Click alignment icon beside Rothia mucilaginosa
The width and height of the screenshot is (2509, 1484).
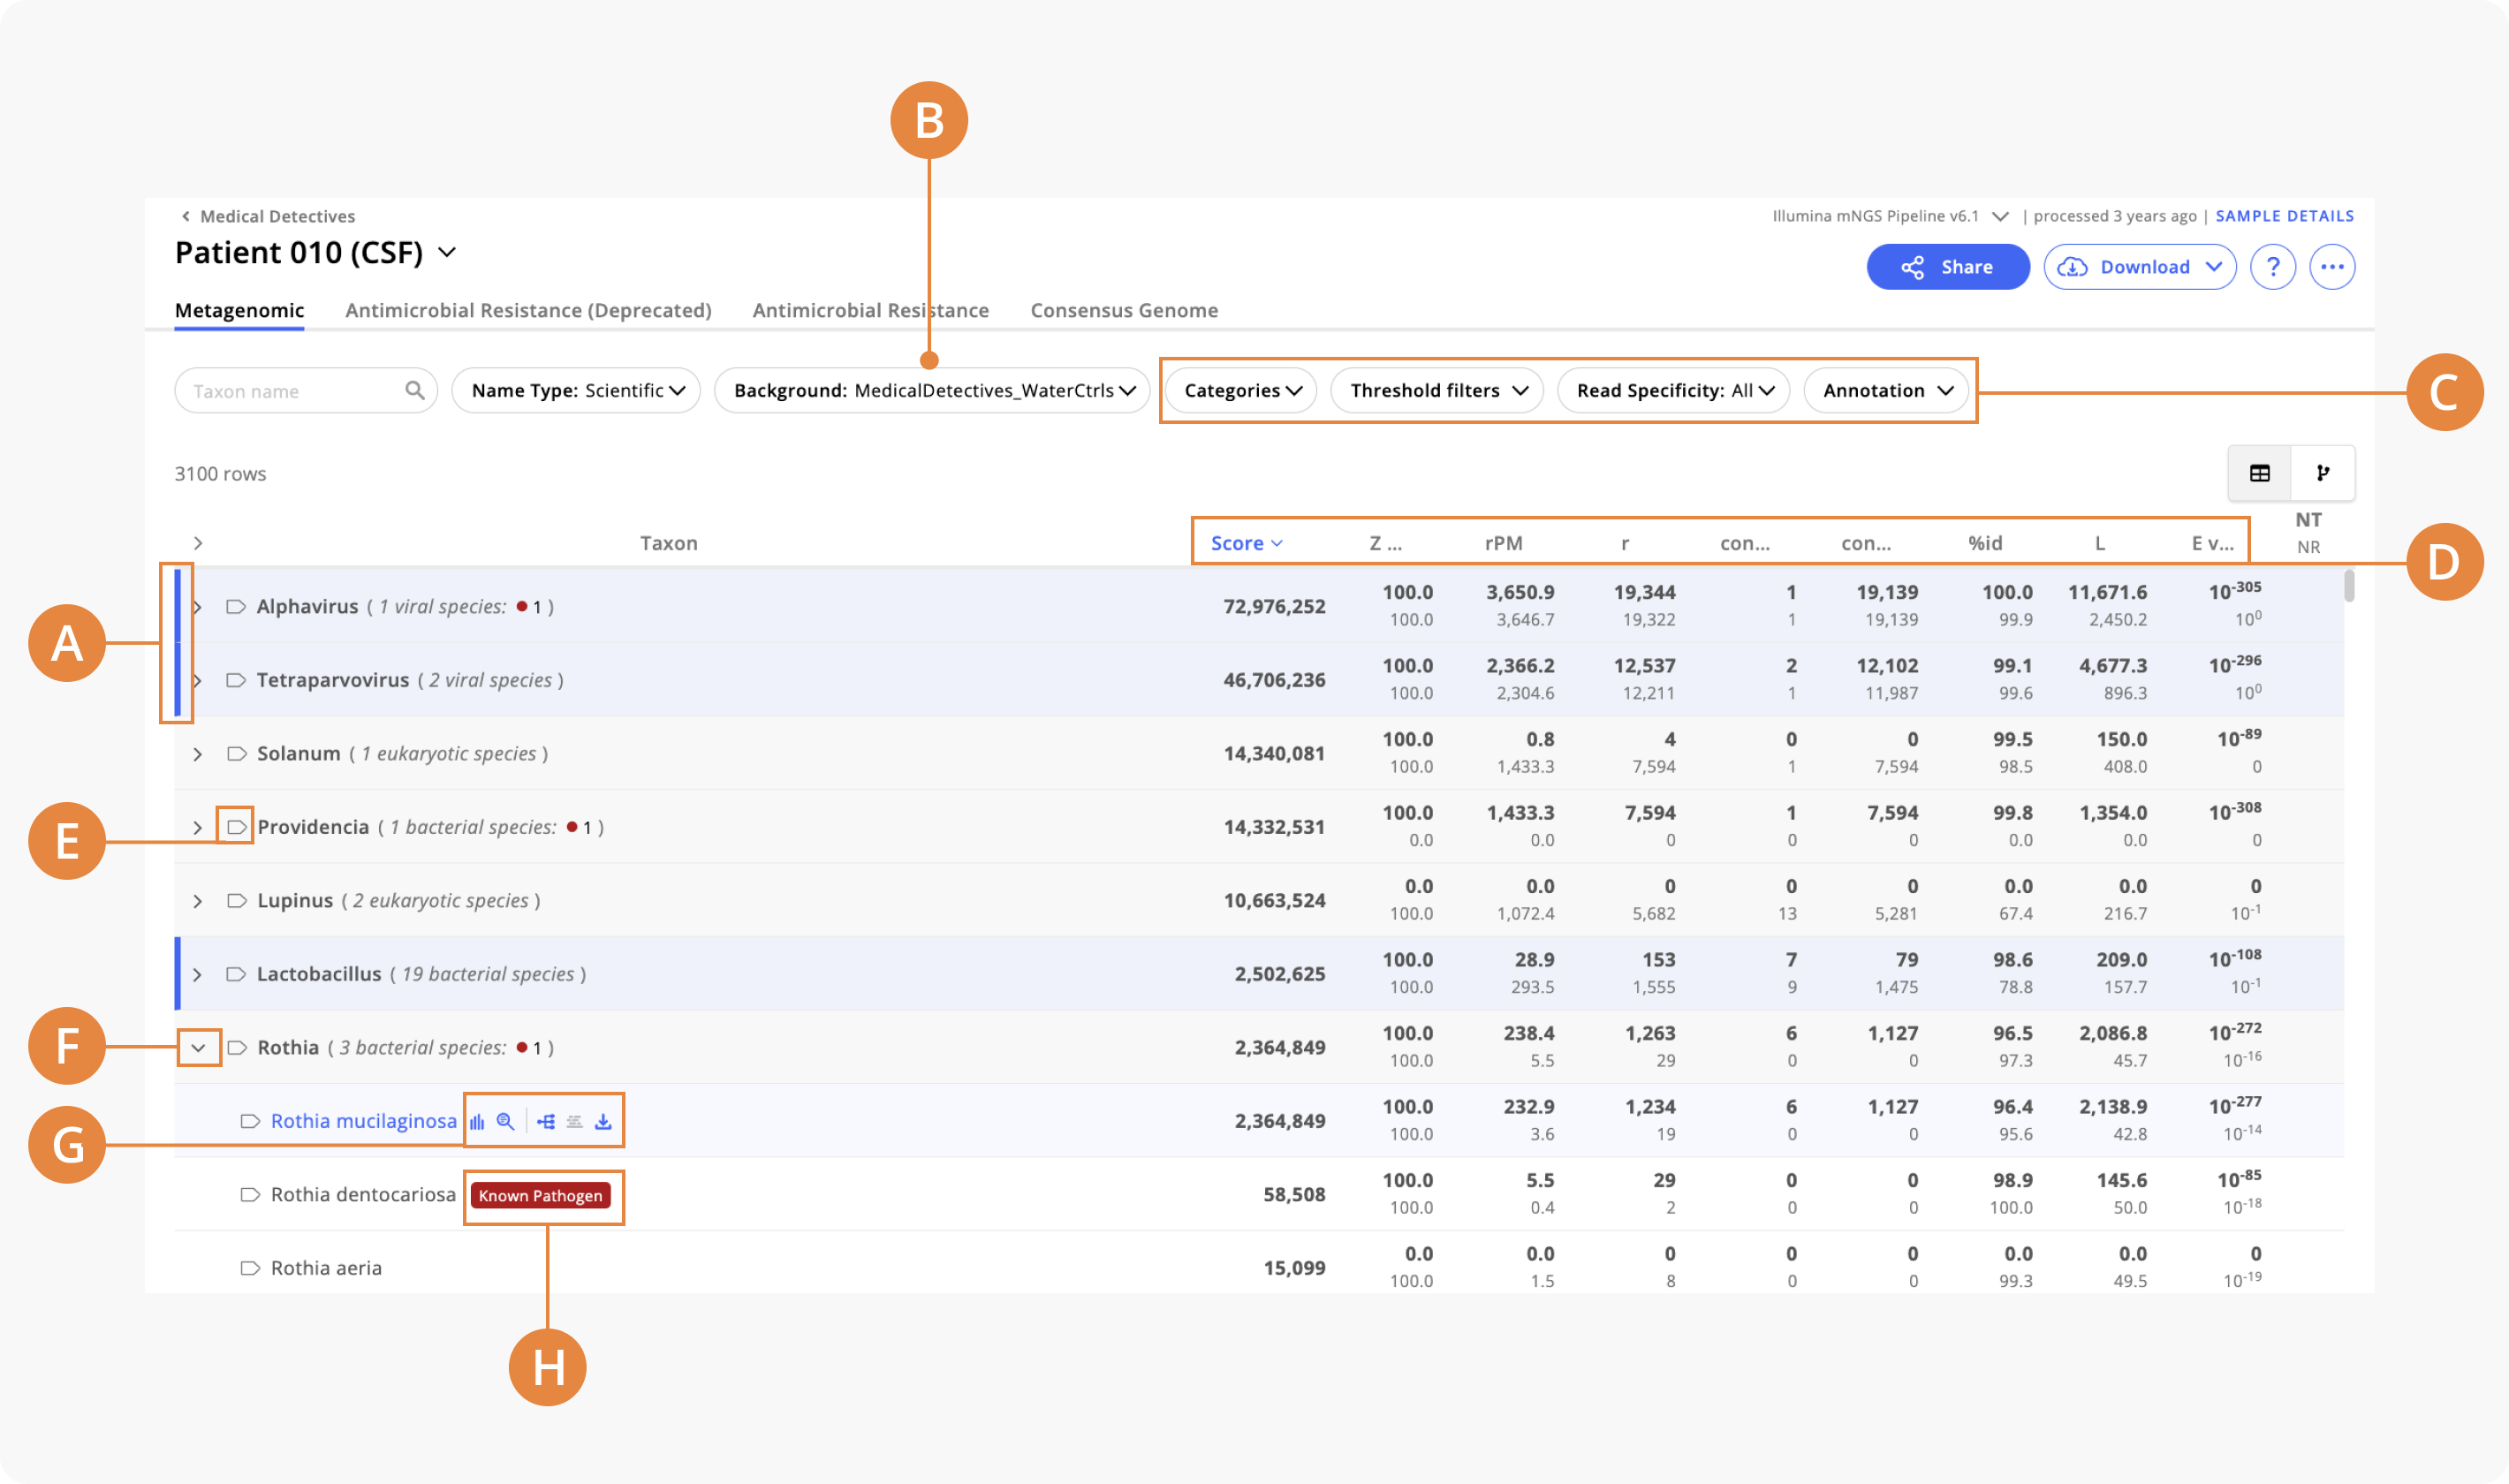[x=574, y=1122]
